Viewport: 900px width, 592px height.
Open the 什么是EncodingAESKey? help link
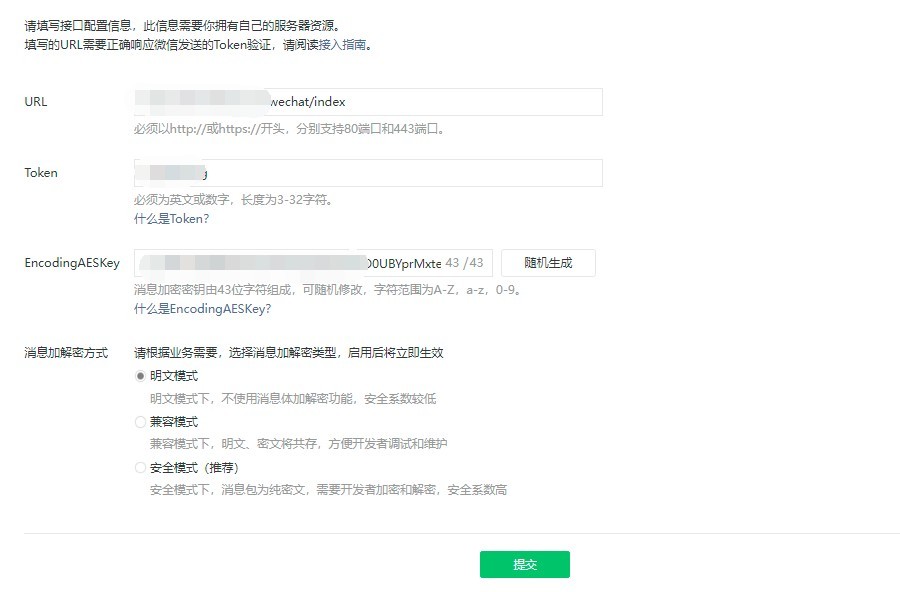tap(202, 309)
